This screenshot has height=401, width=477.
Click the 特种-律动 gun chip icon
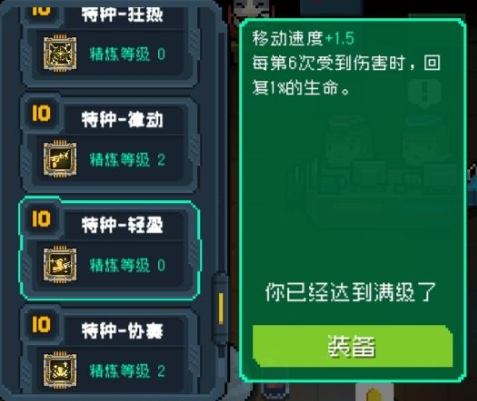[x=60, y=159]
